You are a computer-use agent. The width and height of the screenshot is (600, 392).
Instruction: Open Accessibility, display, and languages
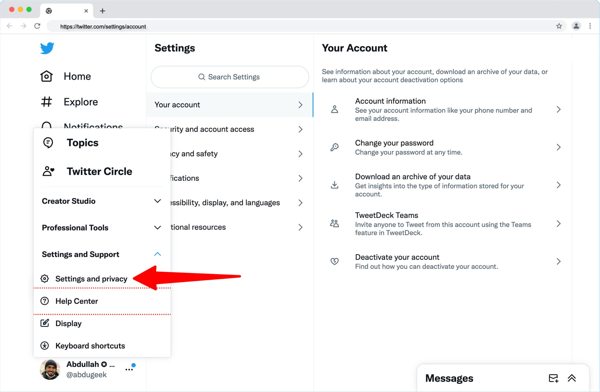230,203
